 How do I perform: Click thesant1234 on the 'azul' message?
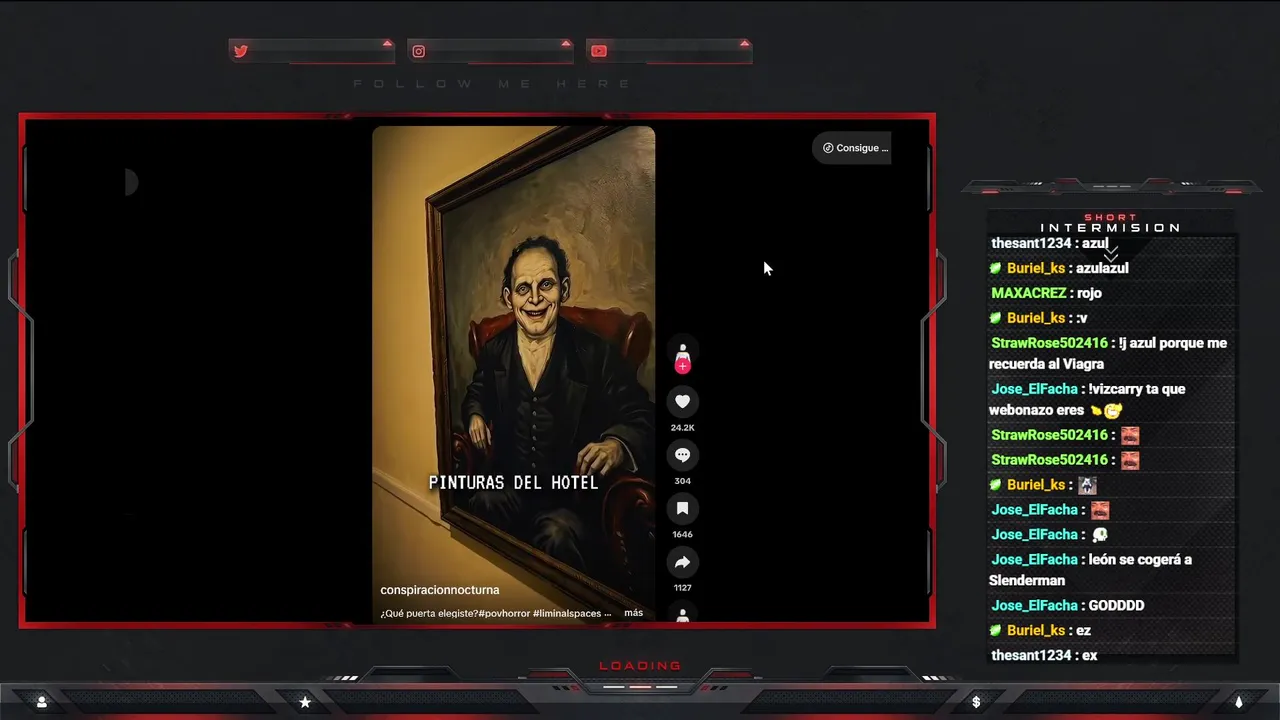point(1031,243)
